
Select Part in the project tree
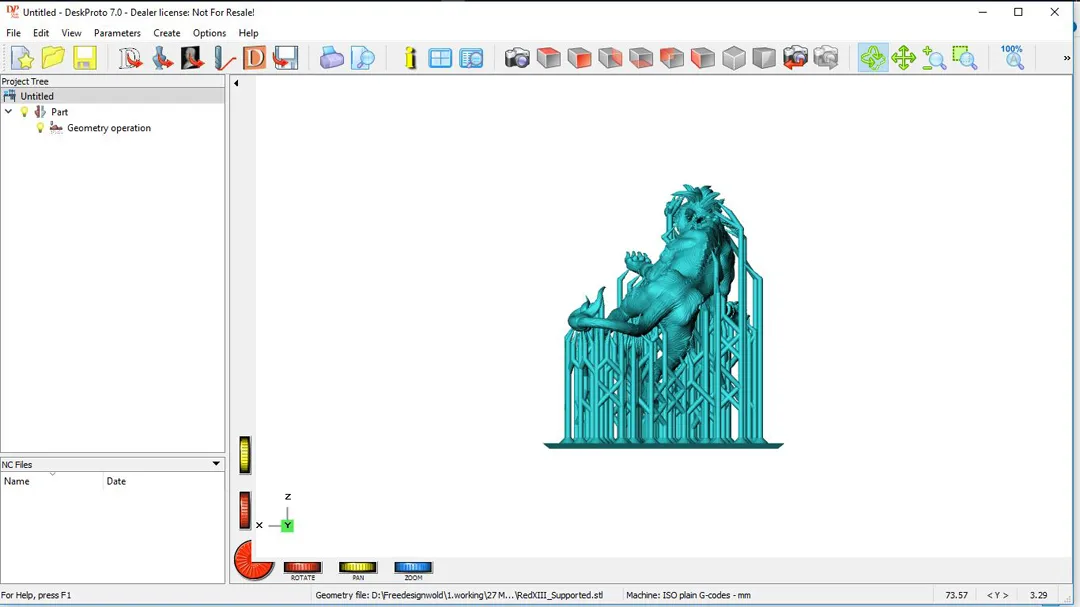click(59, 112)
